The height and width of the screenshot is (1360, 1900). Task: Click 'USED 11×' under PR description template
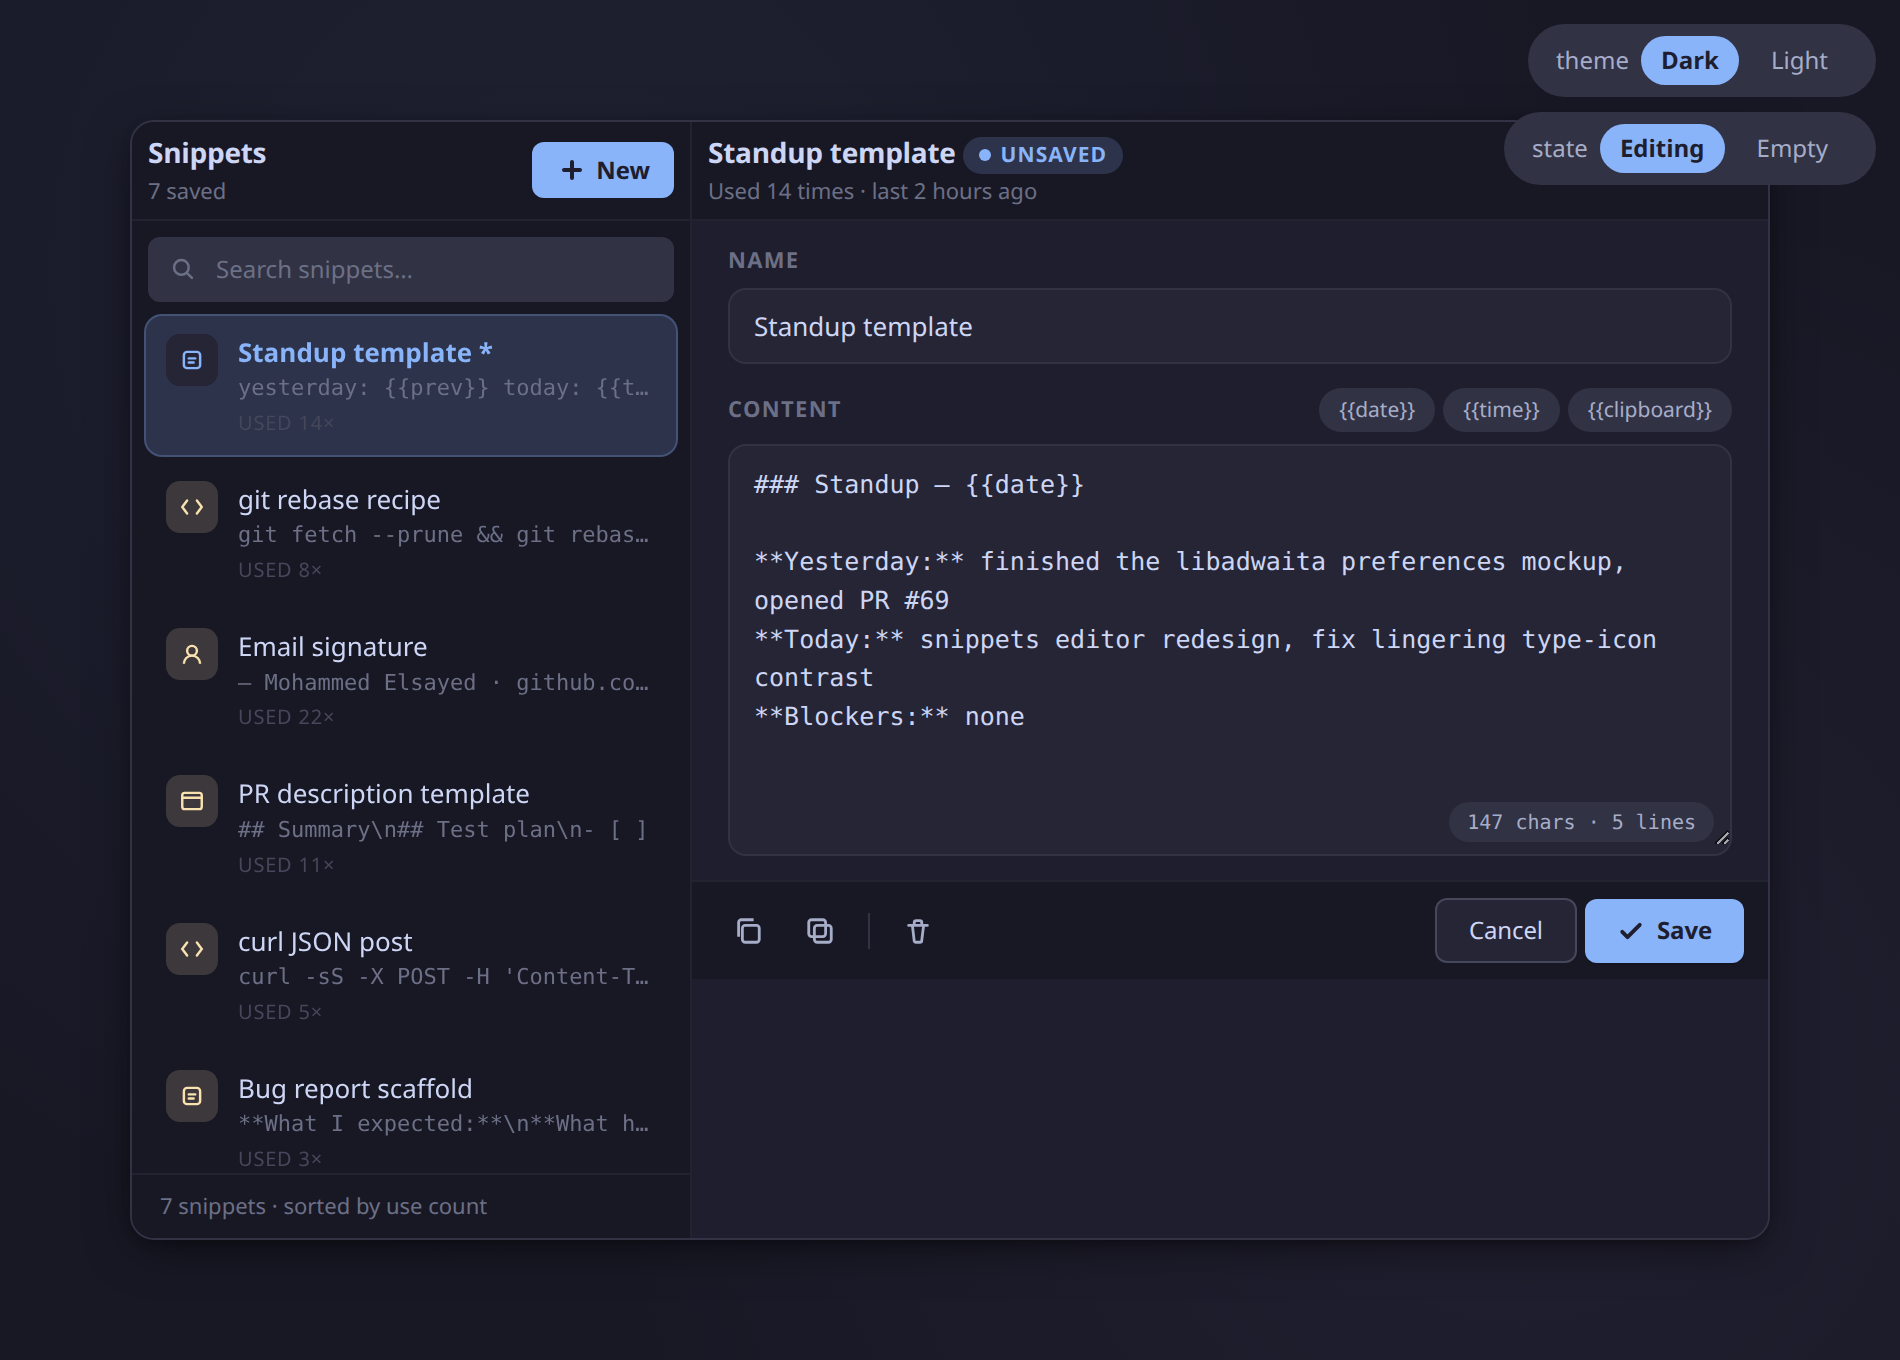[286, 865]
